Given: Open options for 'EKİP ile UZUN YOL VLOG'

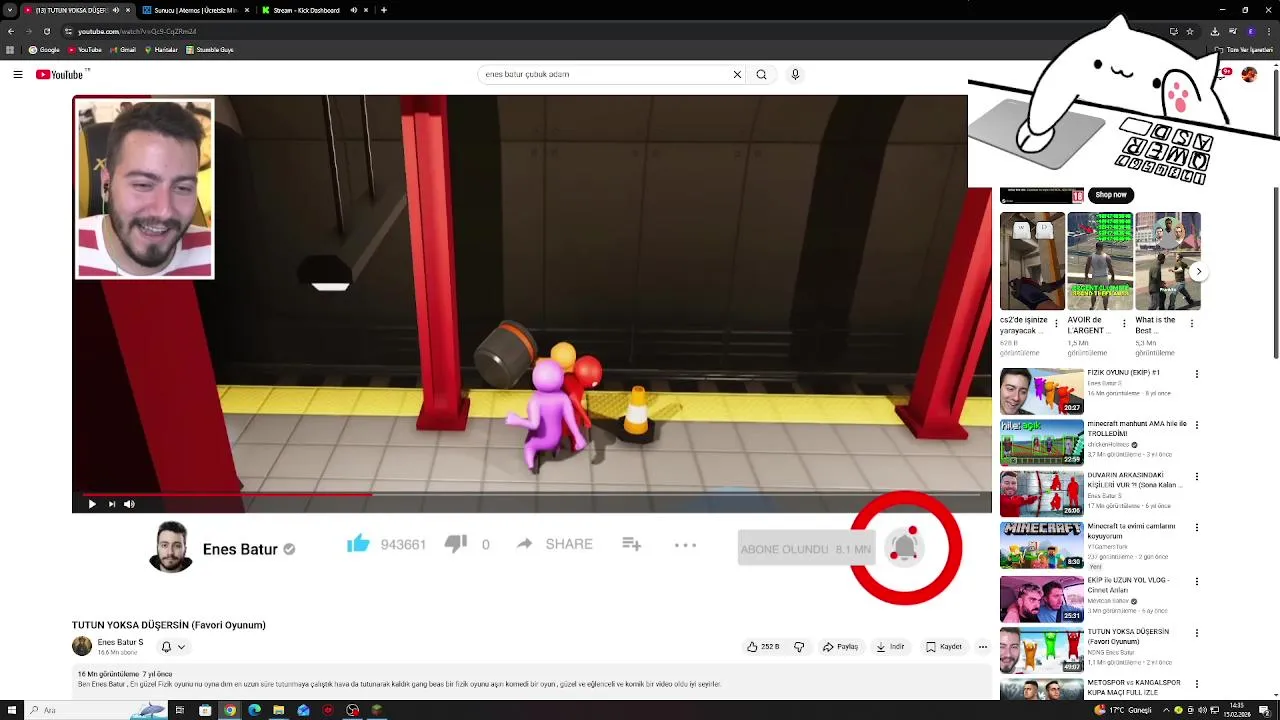Looking at the screenshot, I should 1196,581.
